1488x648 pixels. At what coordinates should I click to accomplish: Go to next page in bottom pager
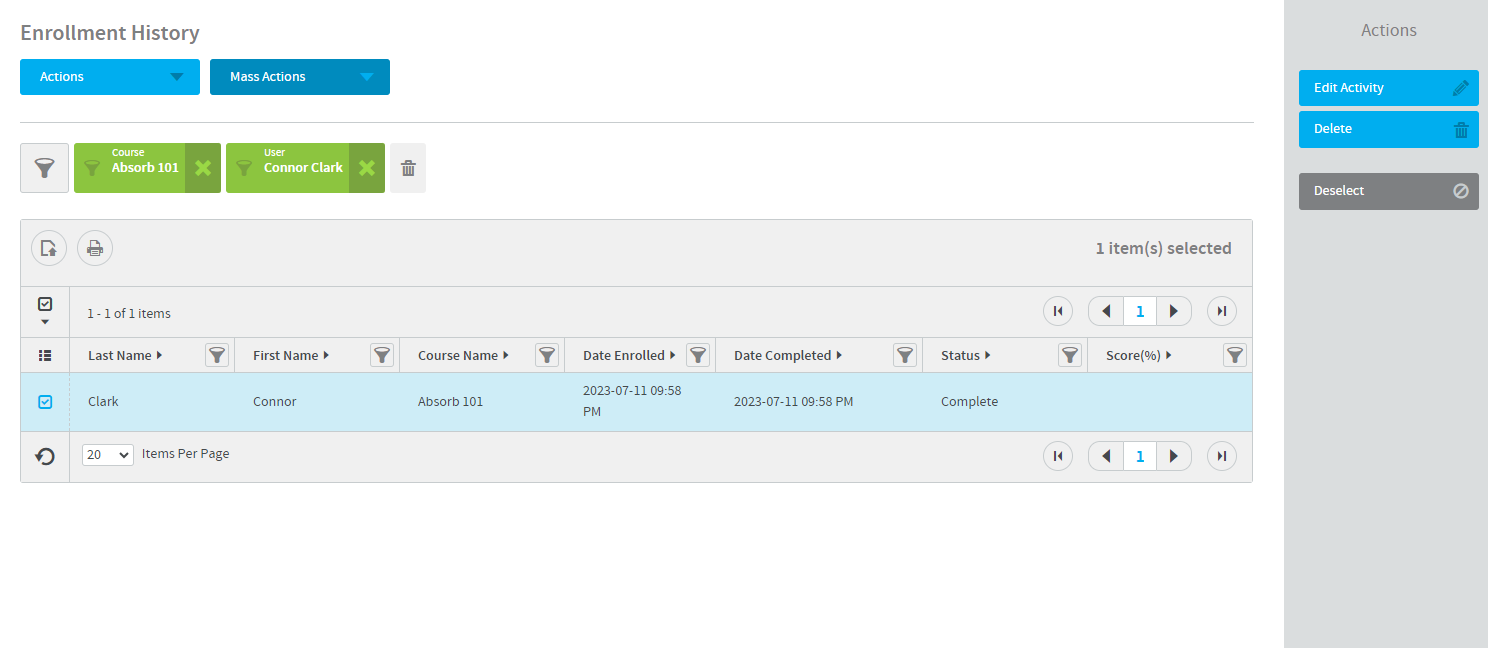coord(1174,456)
